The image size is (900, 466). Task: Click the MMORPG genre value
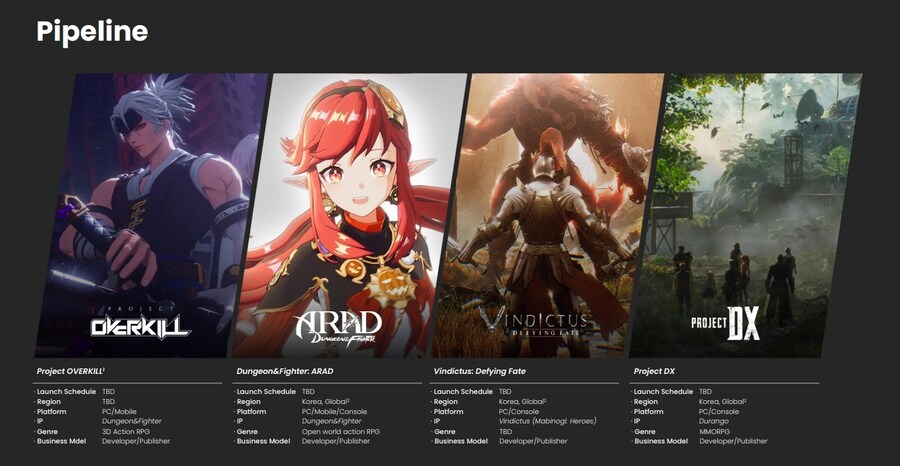point(715,431)
